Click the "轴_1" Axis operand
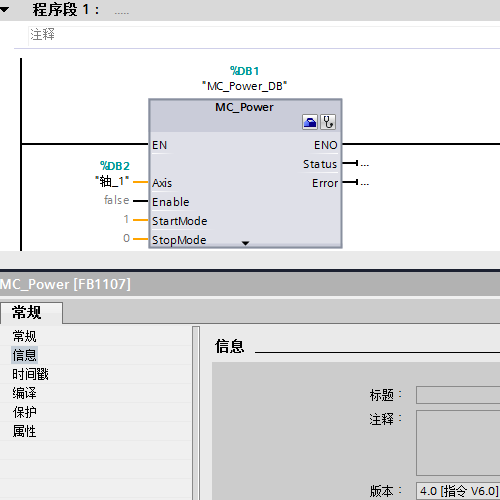Viewport: 500px width, 500px height. point(112,181)
